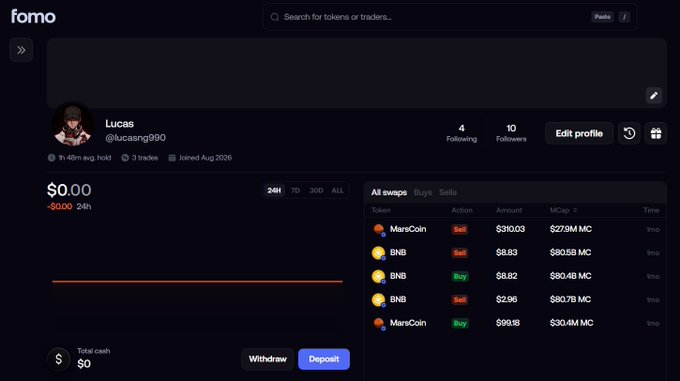Click the Paste button in search bar
The image size is (680, 381).
coord(602,17)
